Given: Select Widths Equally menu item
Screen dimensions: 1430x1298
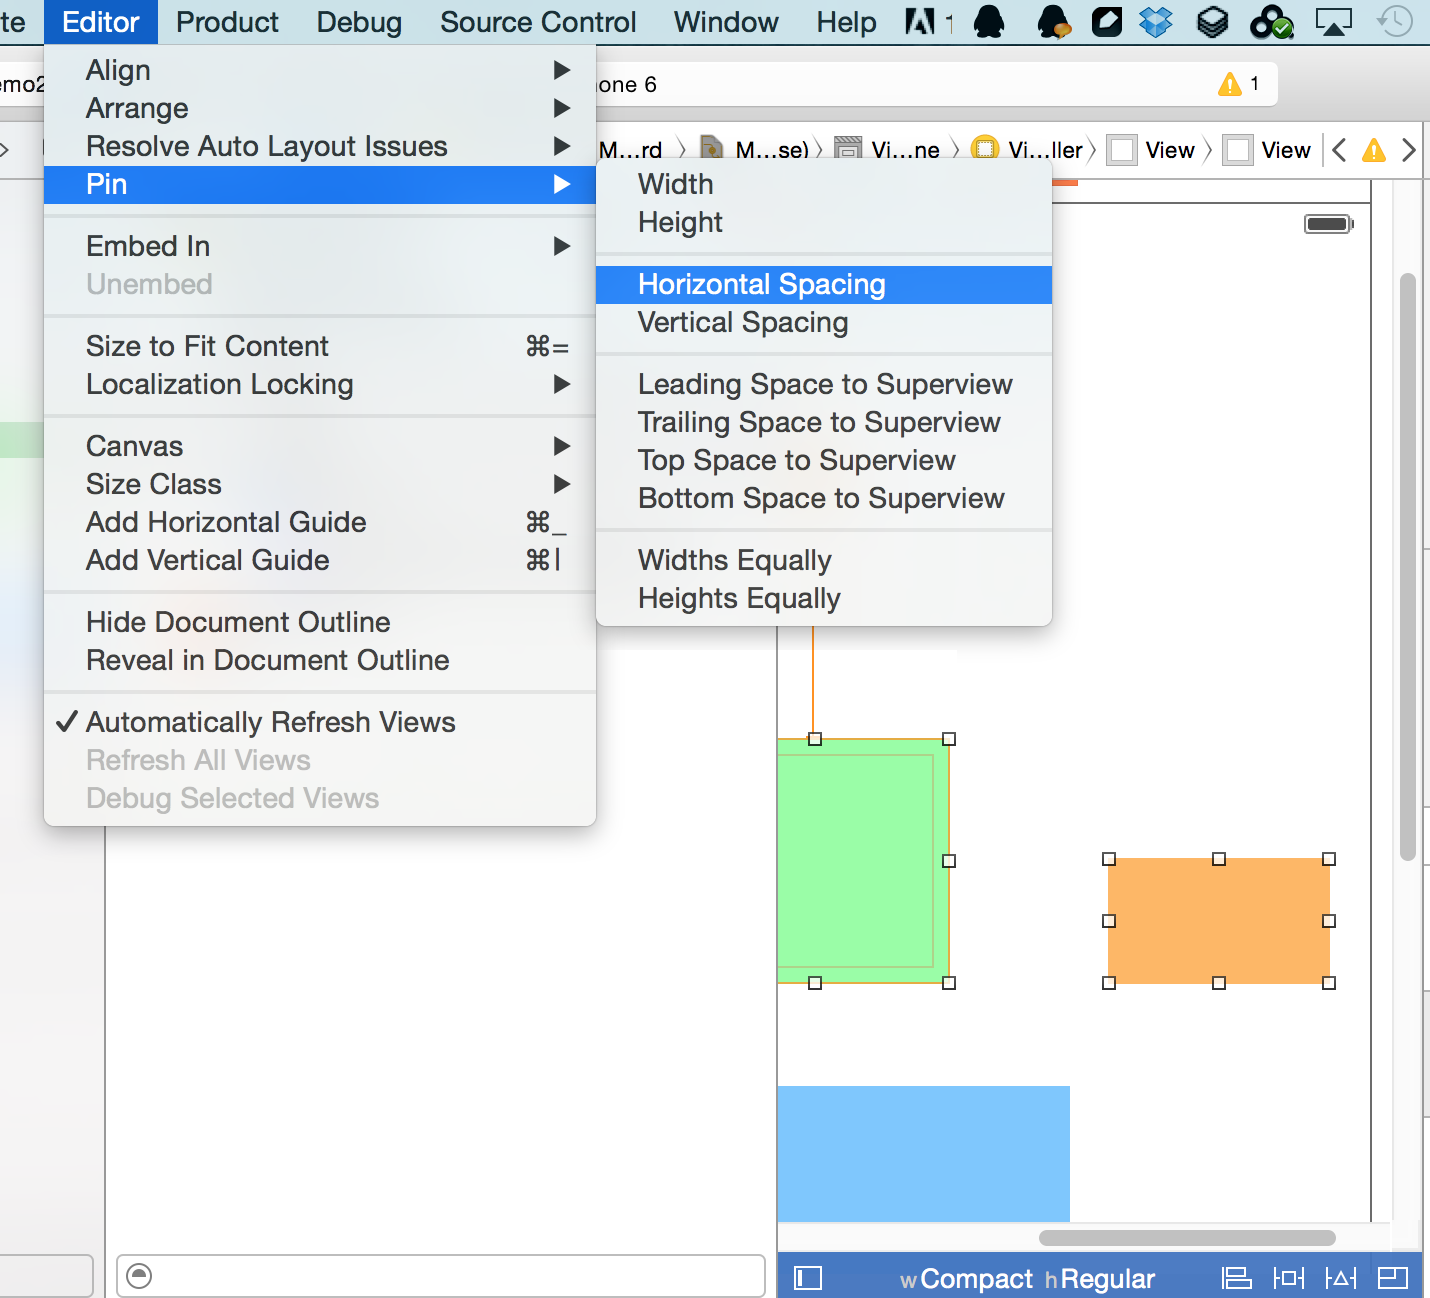Looking at the screenshot, I should click(x=734, y=560).
